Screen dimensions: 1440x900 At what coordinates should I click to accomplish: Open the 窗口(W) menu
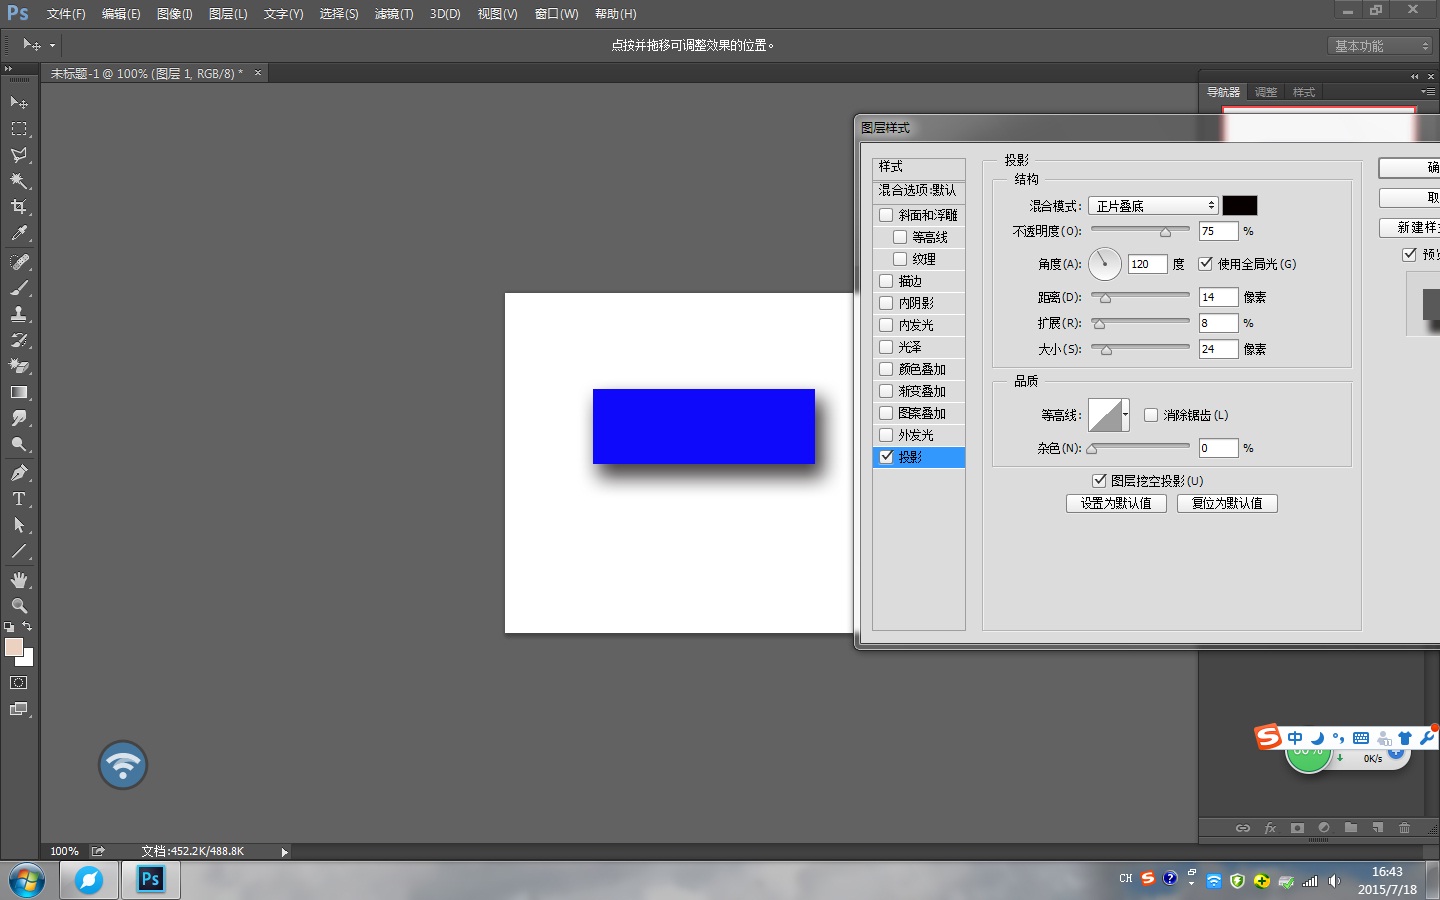point(556,14)
